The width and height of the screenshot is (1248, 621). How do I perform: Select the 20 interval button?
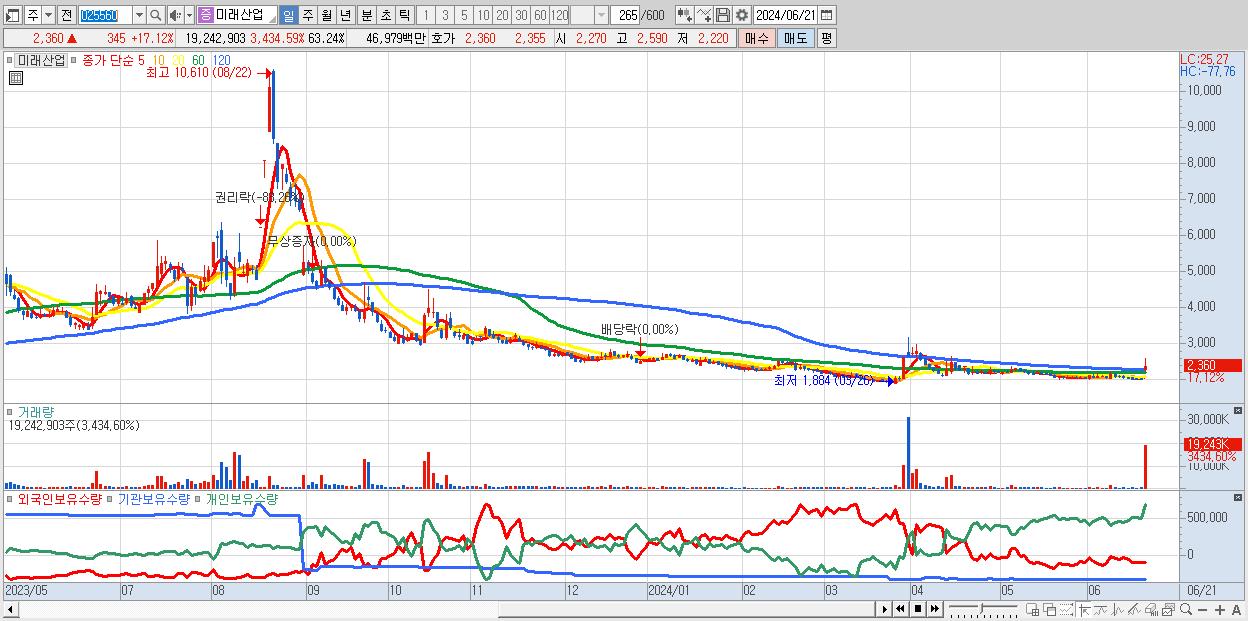[502, 15]
